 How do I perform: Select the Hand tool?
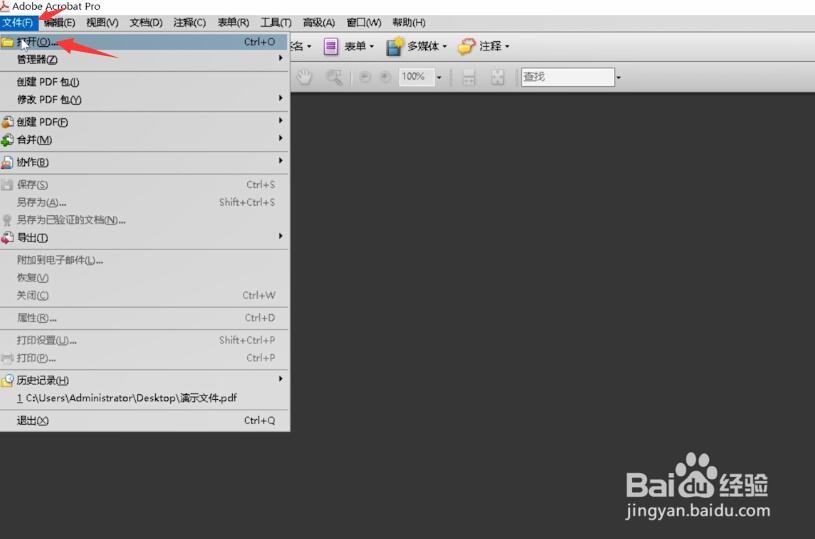[304, 77]
